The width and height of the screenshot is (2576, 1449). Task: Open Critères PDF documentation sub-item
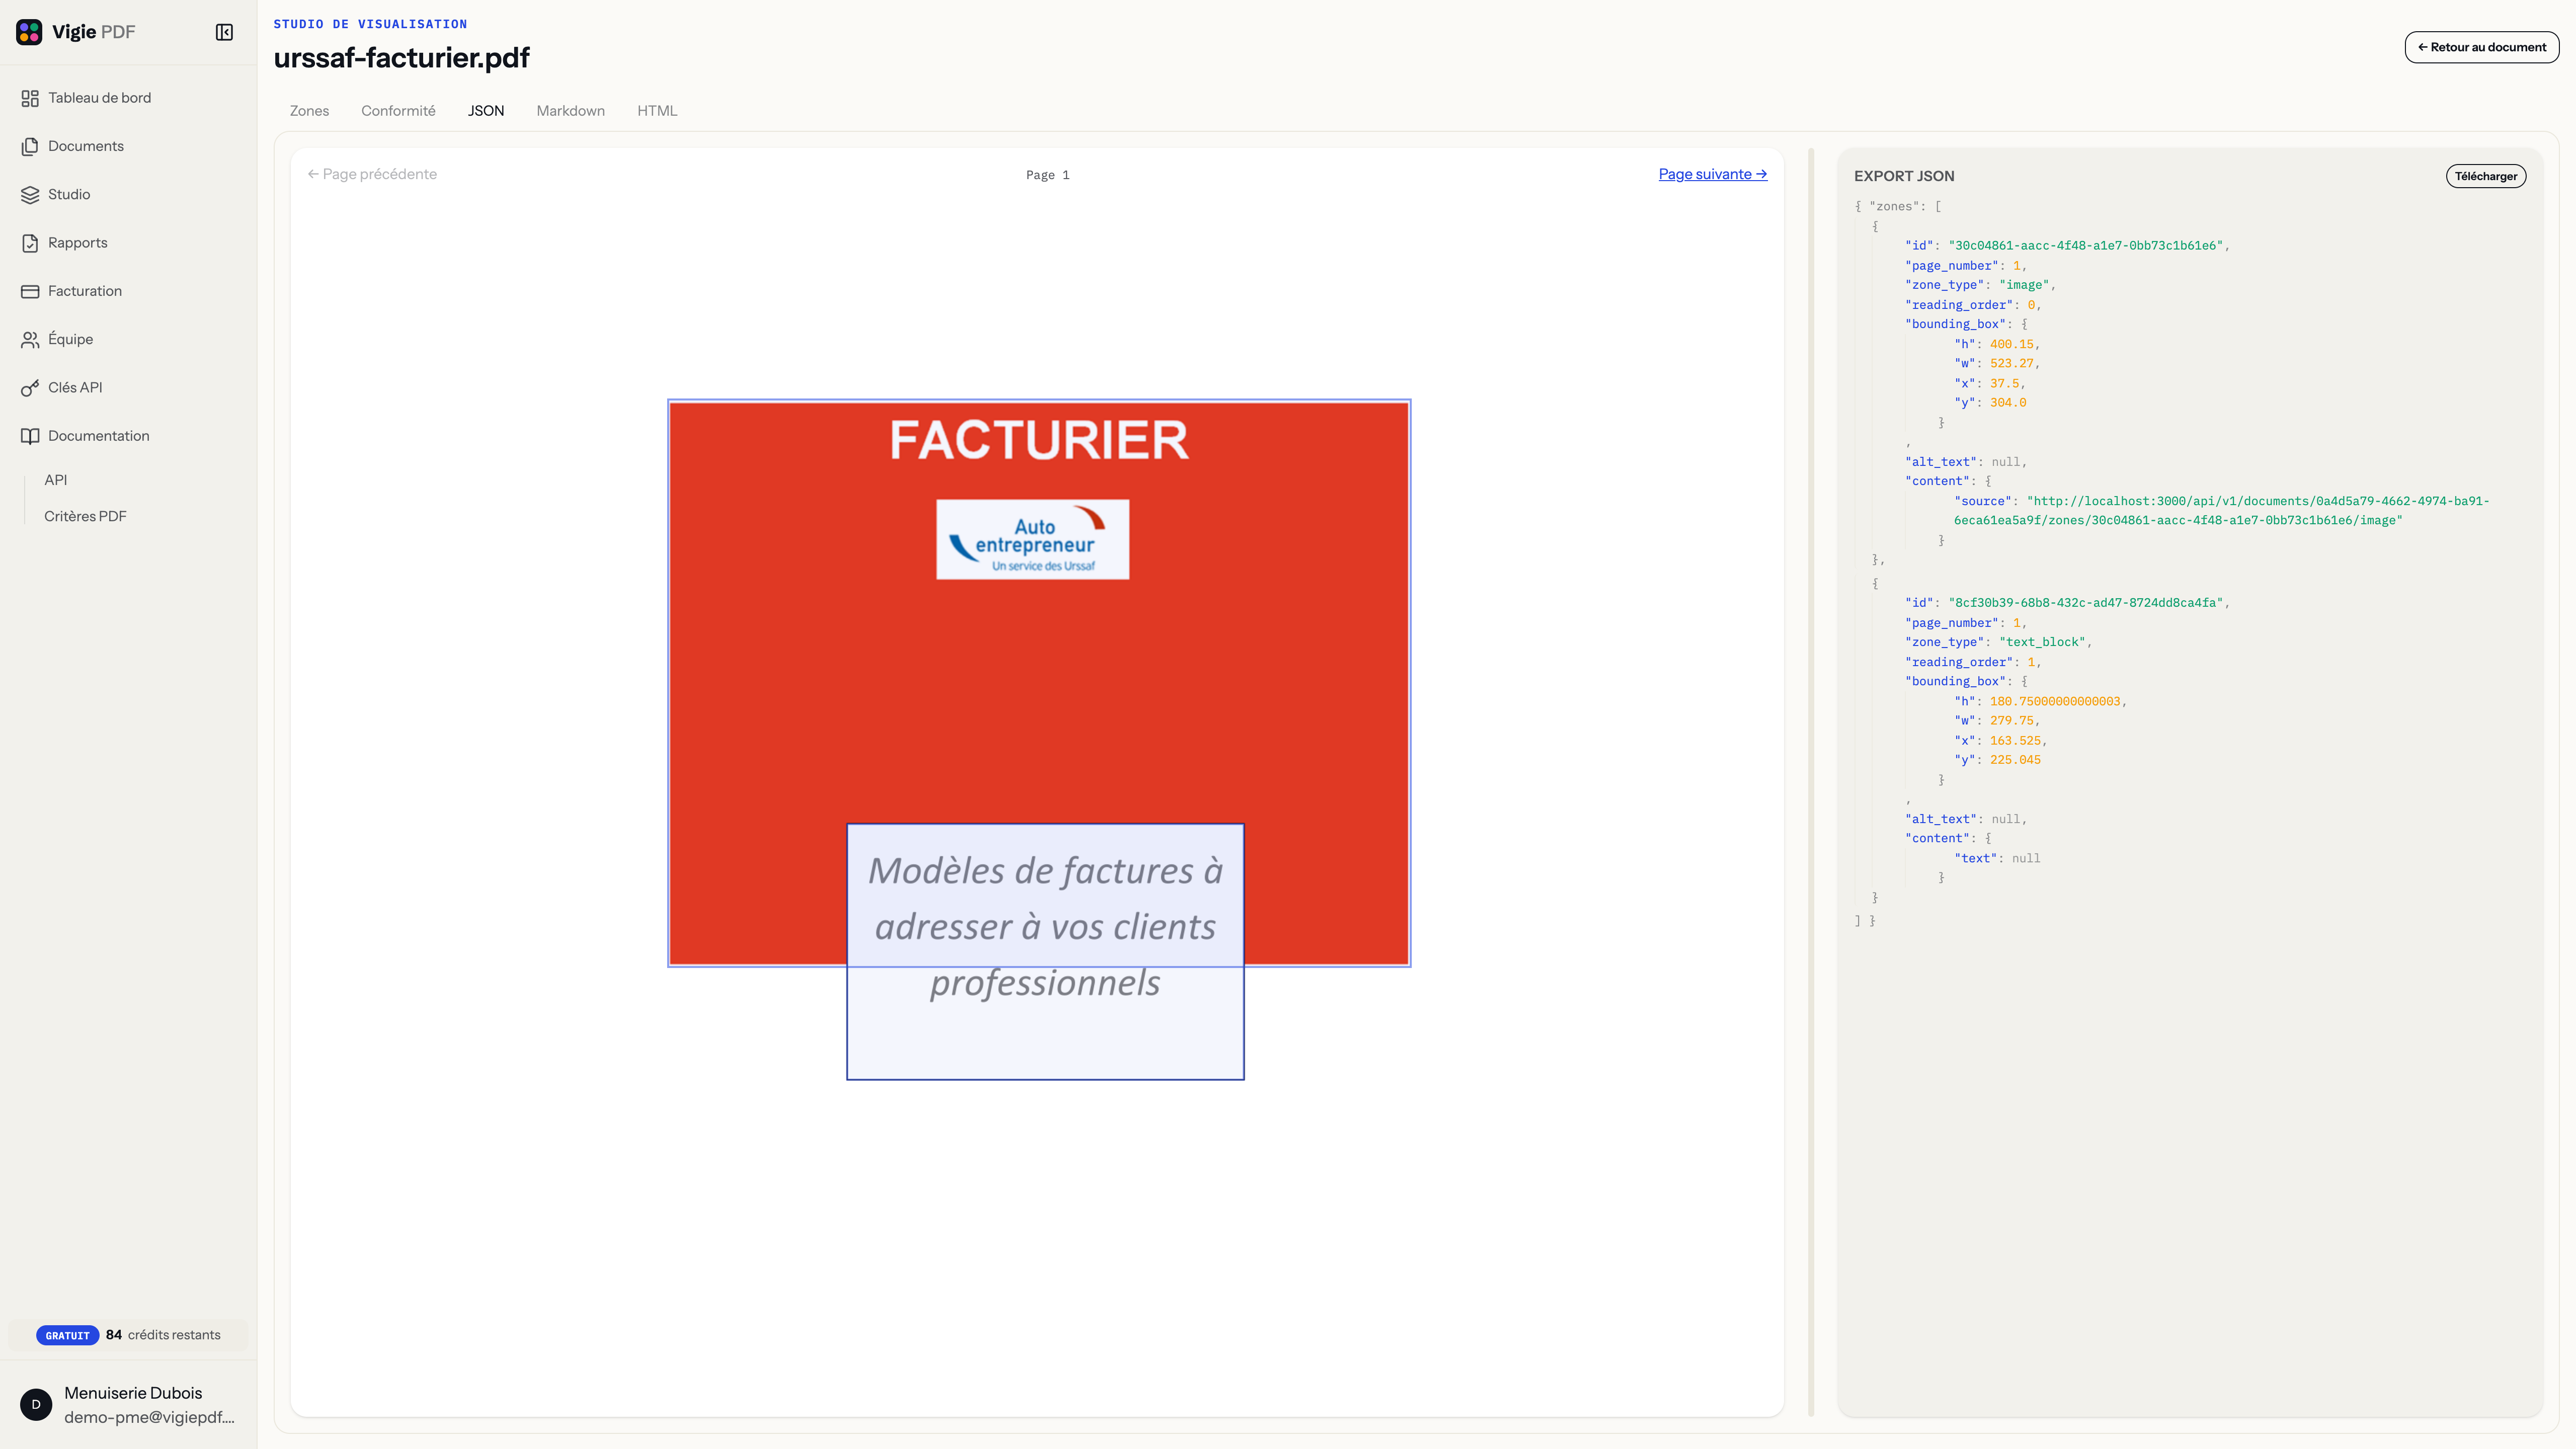click(85, 516)
